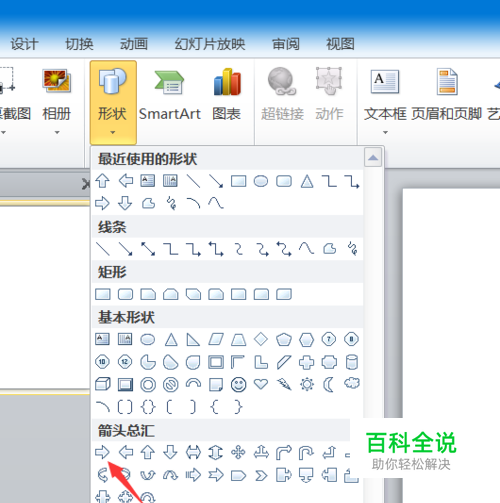
Task: Select the double brace shape
Action: coord(148,407)
